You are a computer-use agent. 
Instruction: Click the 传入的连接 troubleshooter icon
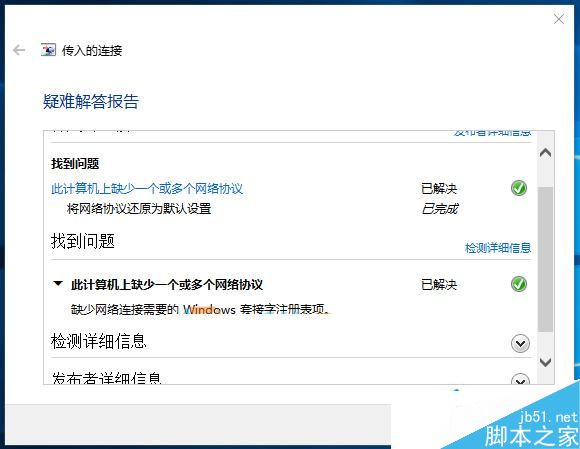tap(48, 50)
